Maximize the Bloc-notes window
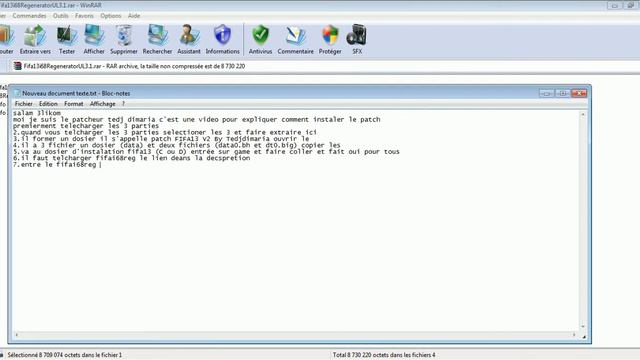 click(x=562, y=93)
